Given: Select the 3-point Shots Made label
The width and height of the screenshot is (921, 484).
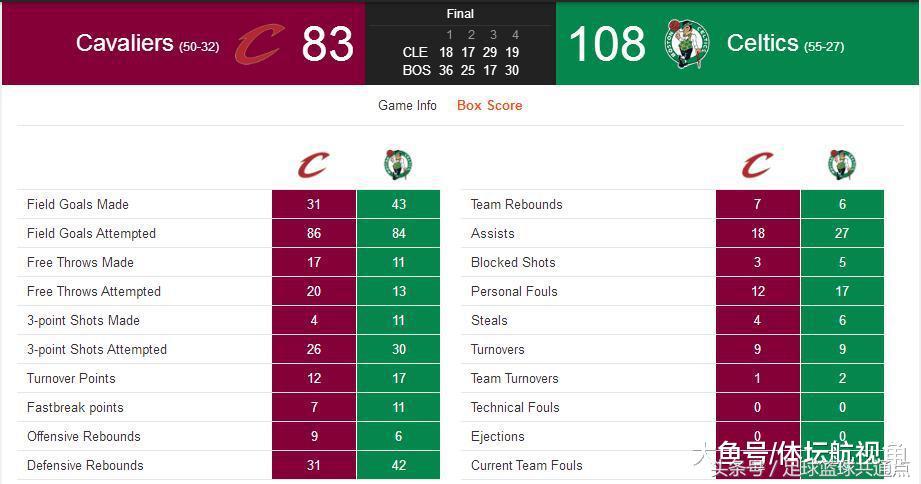Looking at the screenshot, I should pos(83,320).
